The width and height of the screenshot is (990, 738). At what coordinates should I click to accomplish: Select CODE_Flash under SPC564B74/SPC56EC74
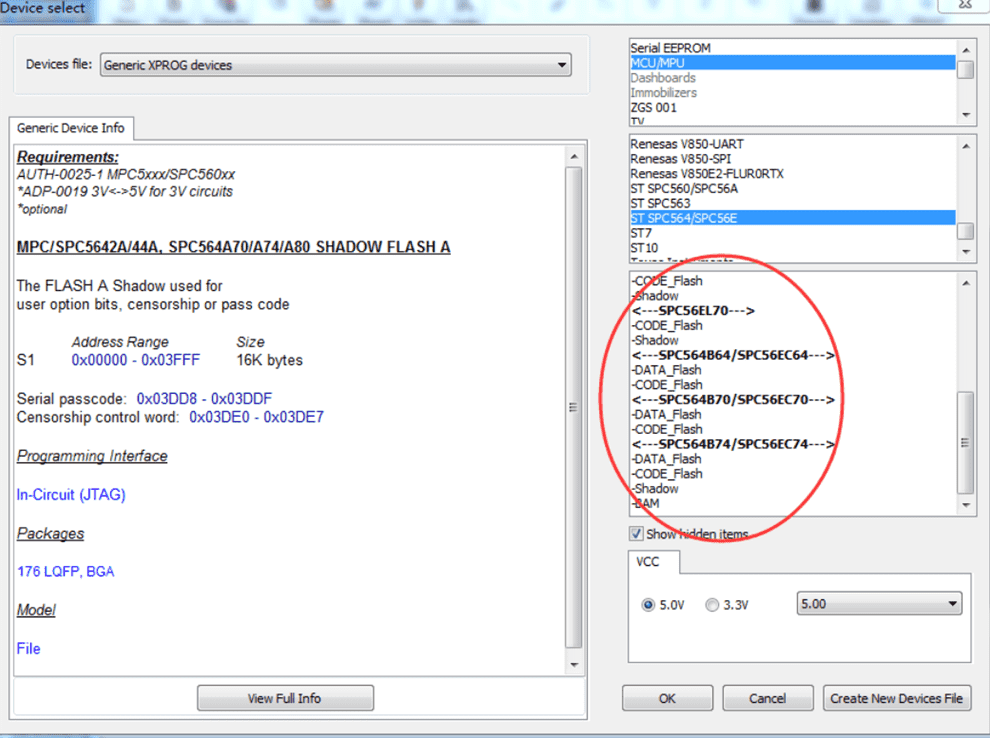tap(792, 474)
